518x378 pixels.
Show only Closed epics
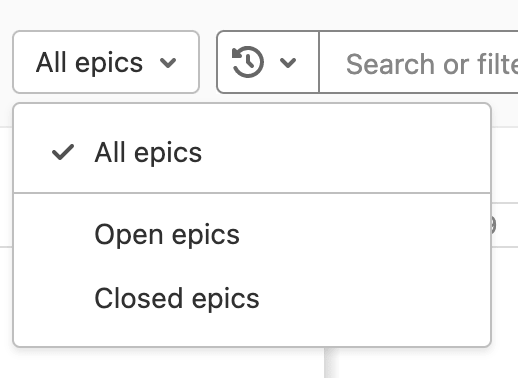252,298
